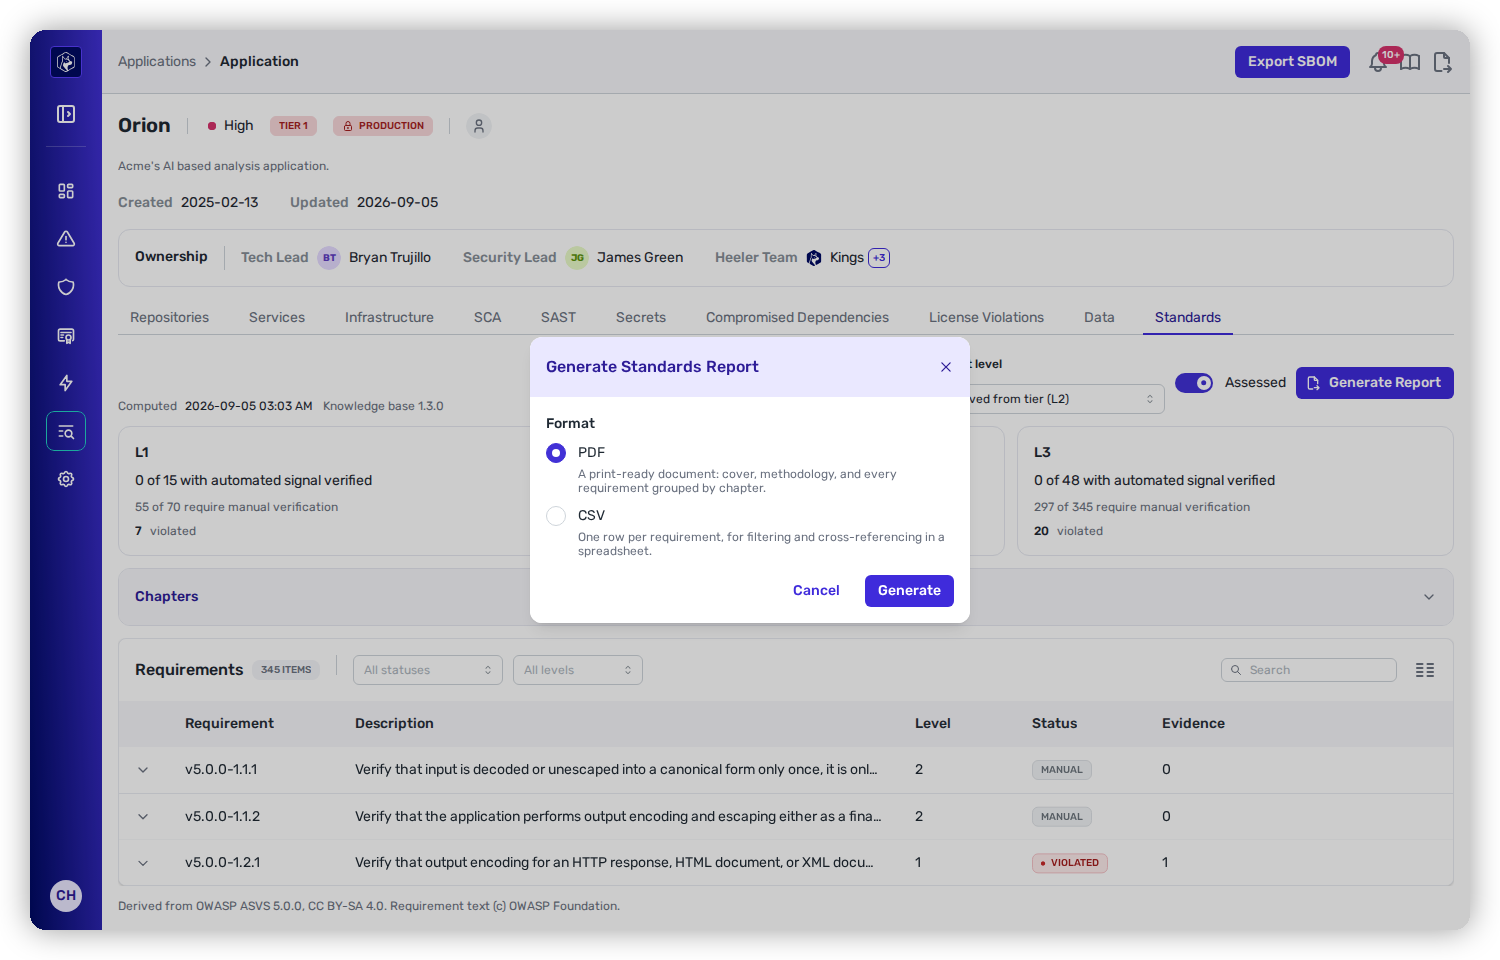Click the +3 teams badge next to Kings
The width and height of the screenshot is (1500, 960).
(879, 258)
